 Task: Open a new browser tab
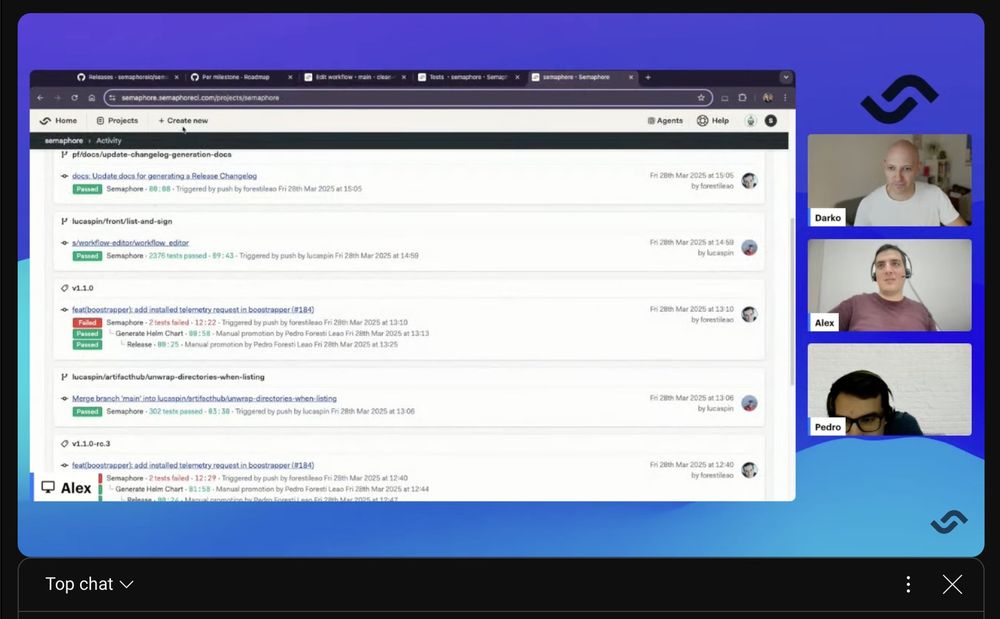pos(648,77)
